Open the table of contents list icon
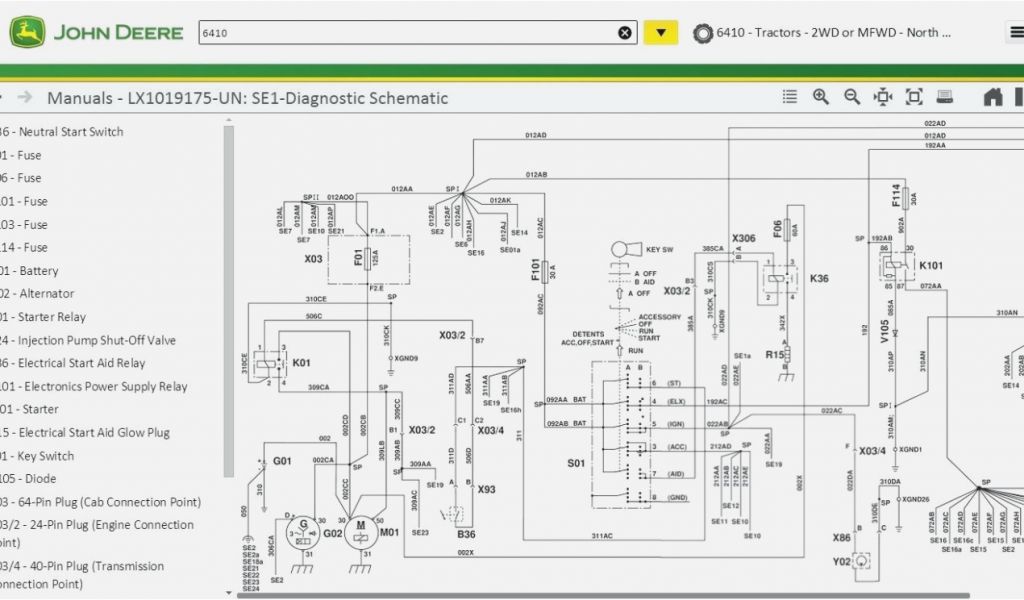This screenshot has width=1024, height=600. (x=790, y=97)
